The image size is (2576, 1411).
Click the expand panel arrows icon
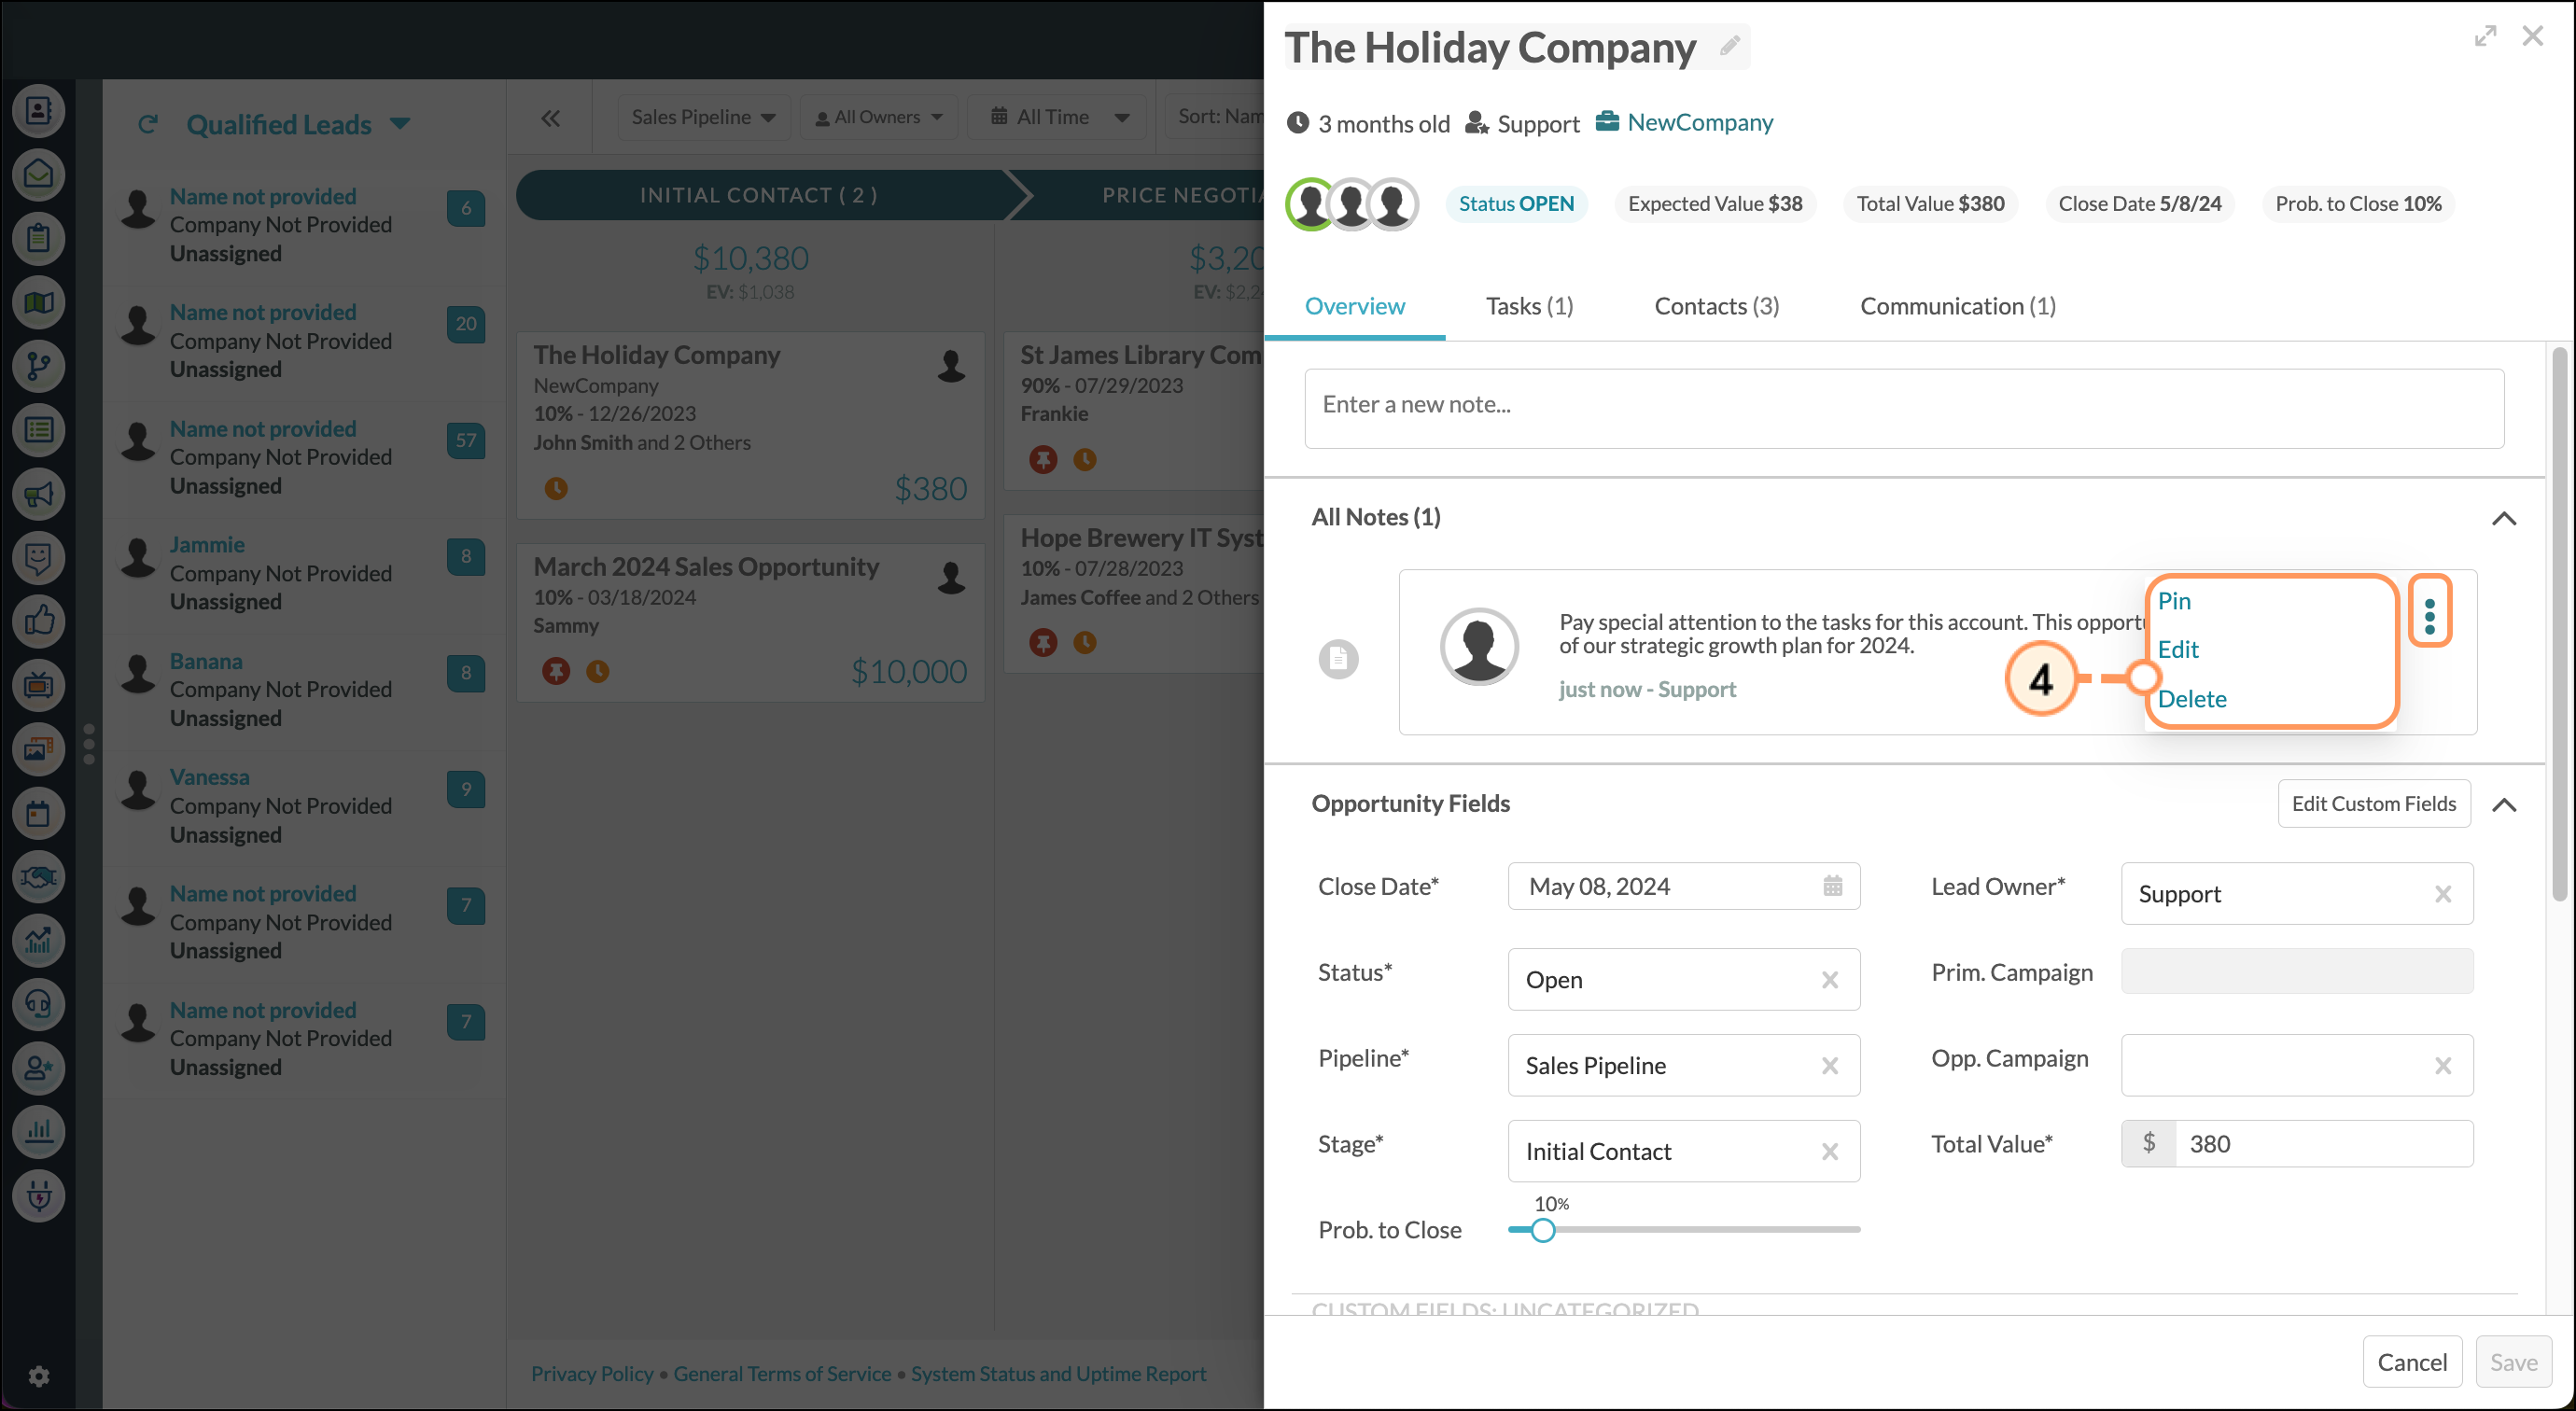click(2485, 37)
